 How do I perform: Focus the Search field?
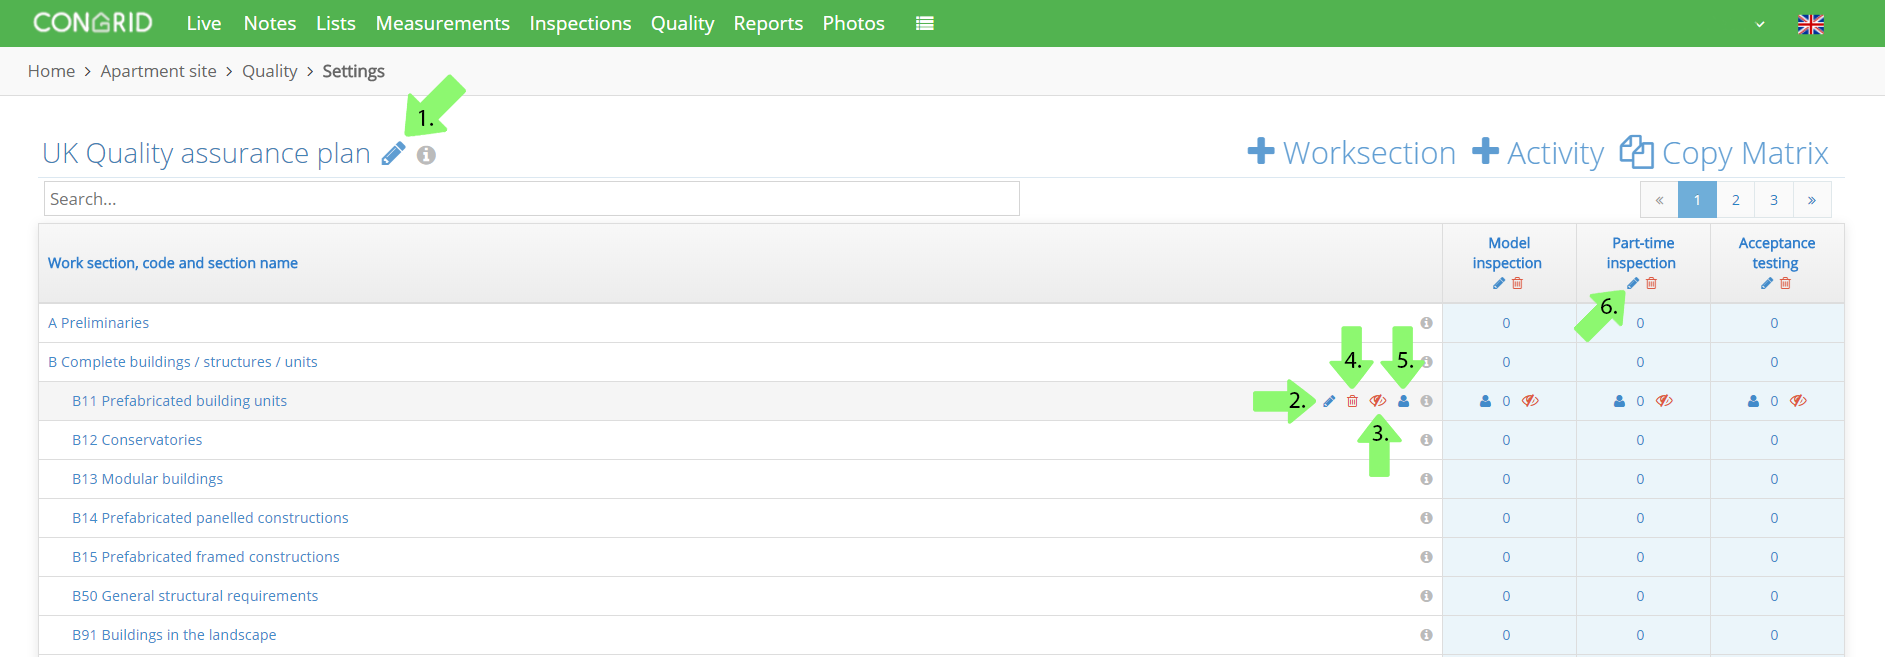(x=532, y=199)
